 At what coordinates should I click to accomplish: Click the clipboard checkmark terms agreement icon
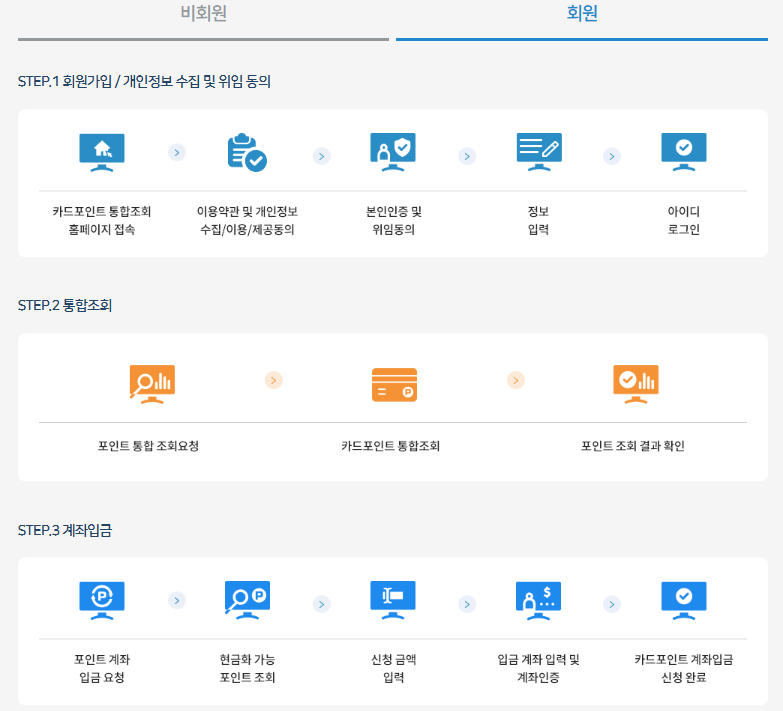247,152
